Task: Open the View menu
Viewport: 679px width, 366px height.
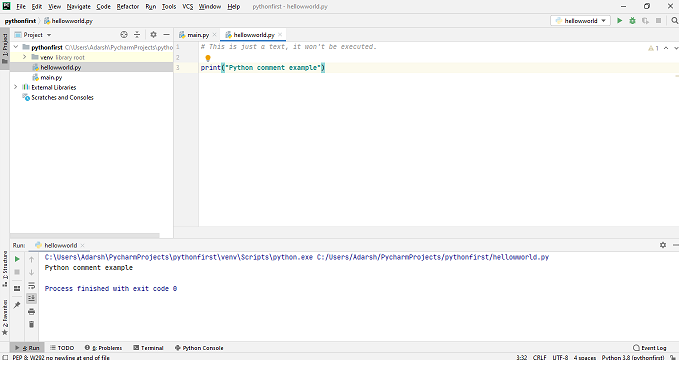Action: tap(55, 6)
